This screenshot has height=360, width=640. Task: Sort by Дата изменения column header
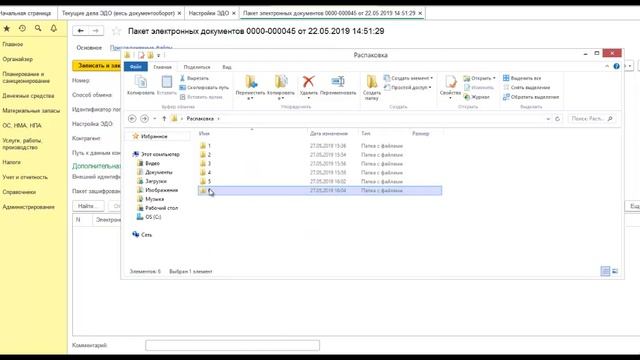(x=329, y=133)
